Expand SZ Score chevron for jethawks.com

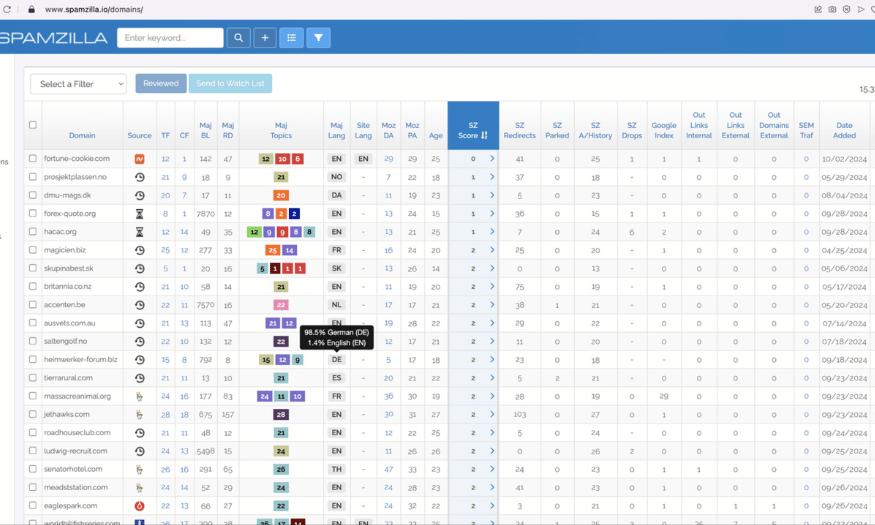(492, 414)
